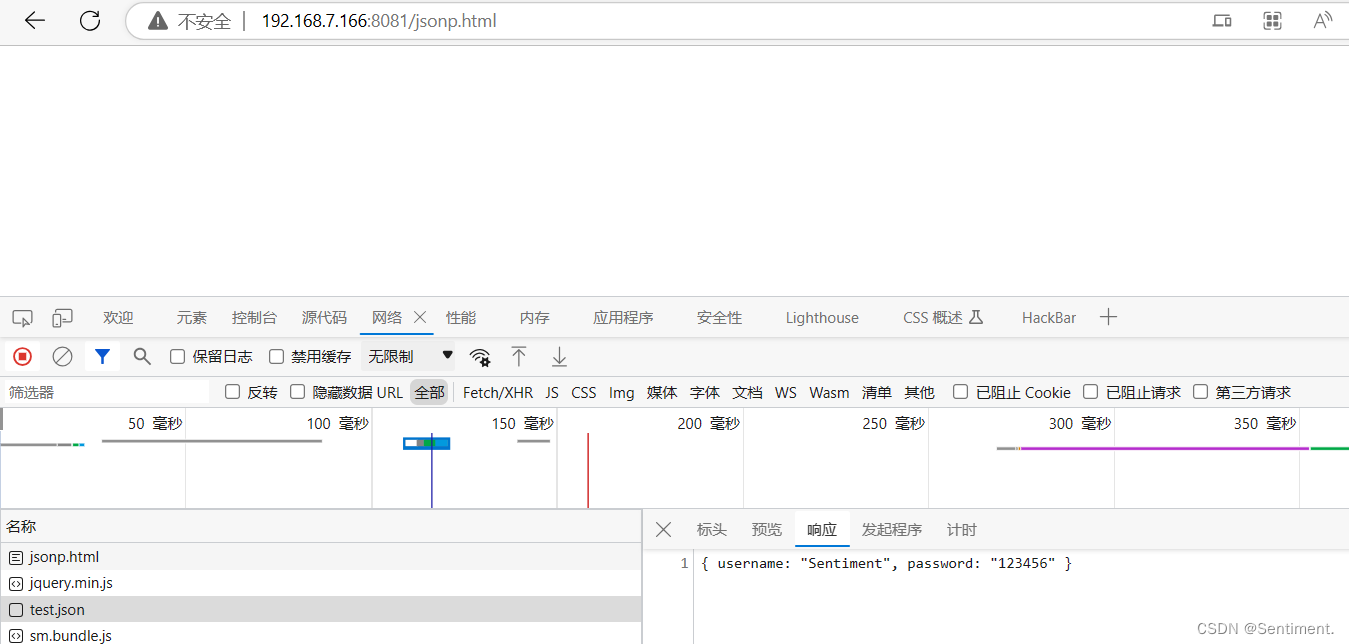Open the 标头 details tab
1349x644 pixels.
point(712,530)
